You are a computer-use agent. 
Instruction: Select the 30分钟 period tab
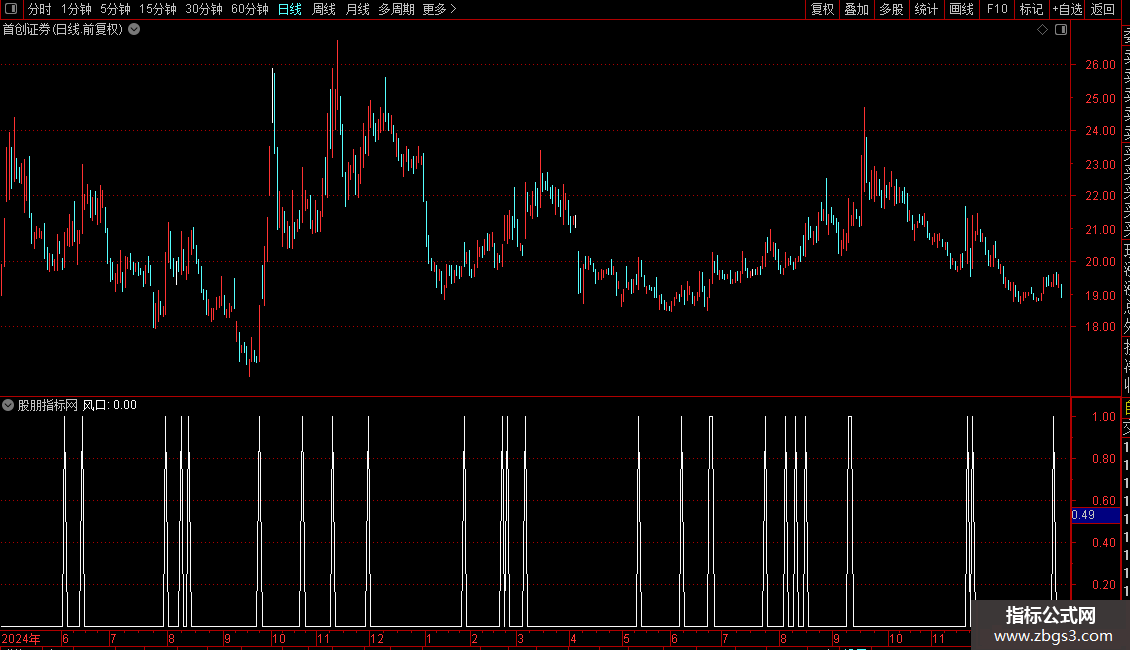[x=204, y=9]
